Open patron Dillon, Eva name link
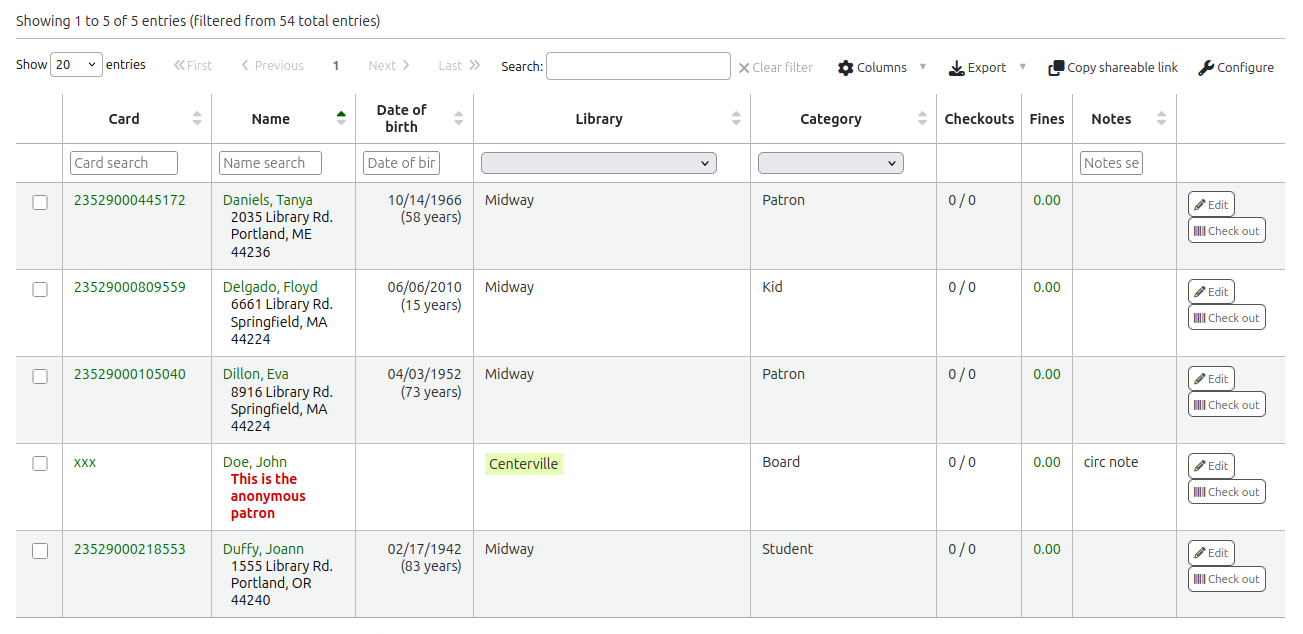Screen dimensions: 1303x634 (x=255, y=375)
